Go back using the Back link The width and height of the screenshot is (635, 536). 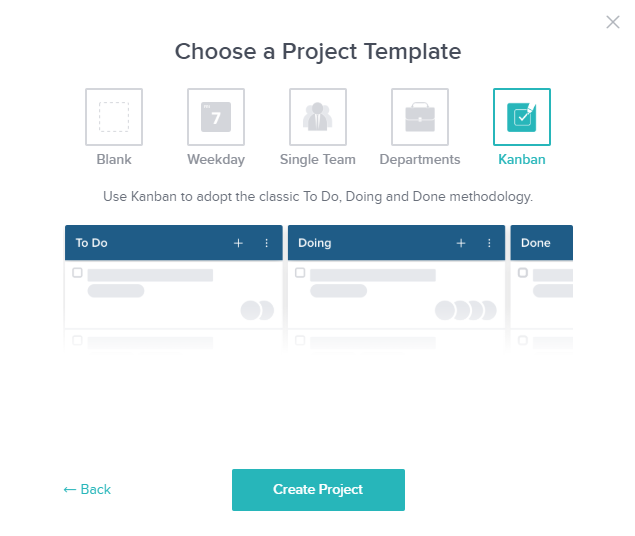tap(87, 490)
